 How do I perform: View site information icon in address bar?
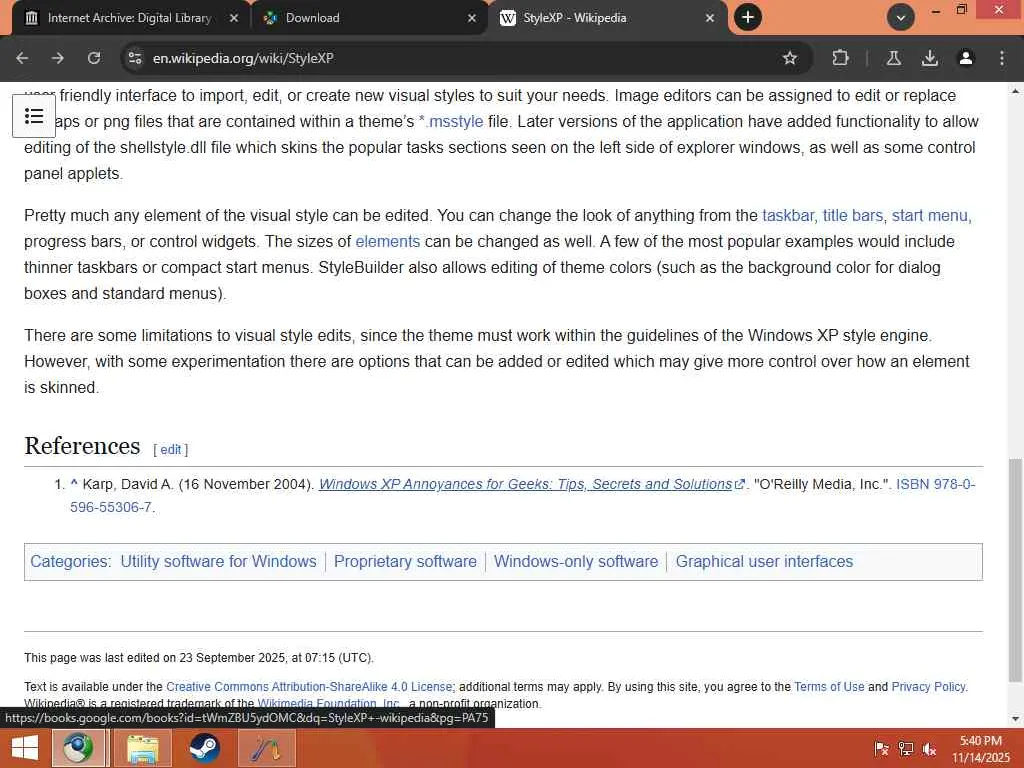point(135,58)
